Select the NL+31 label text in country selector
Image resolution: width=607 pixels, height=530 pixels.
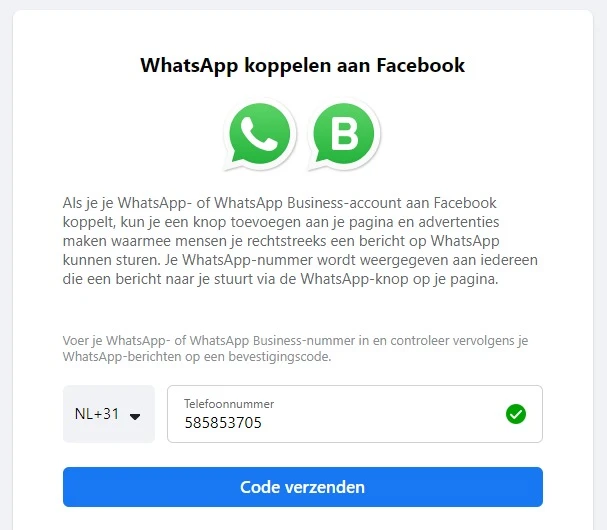(97, 414)
